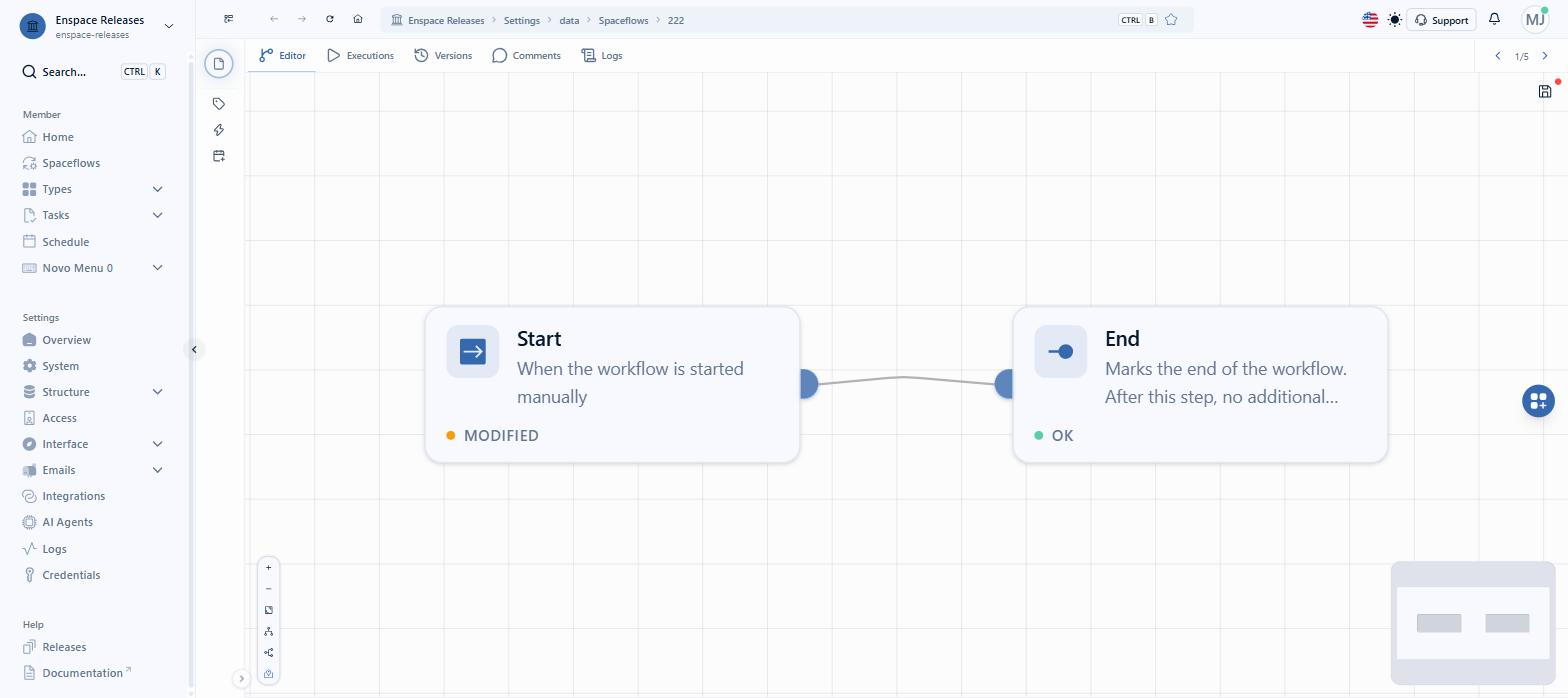
Task: Zoom in with the plus control
Action: tap(268, 568)
